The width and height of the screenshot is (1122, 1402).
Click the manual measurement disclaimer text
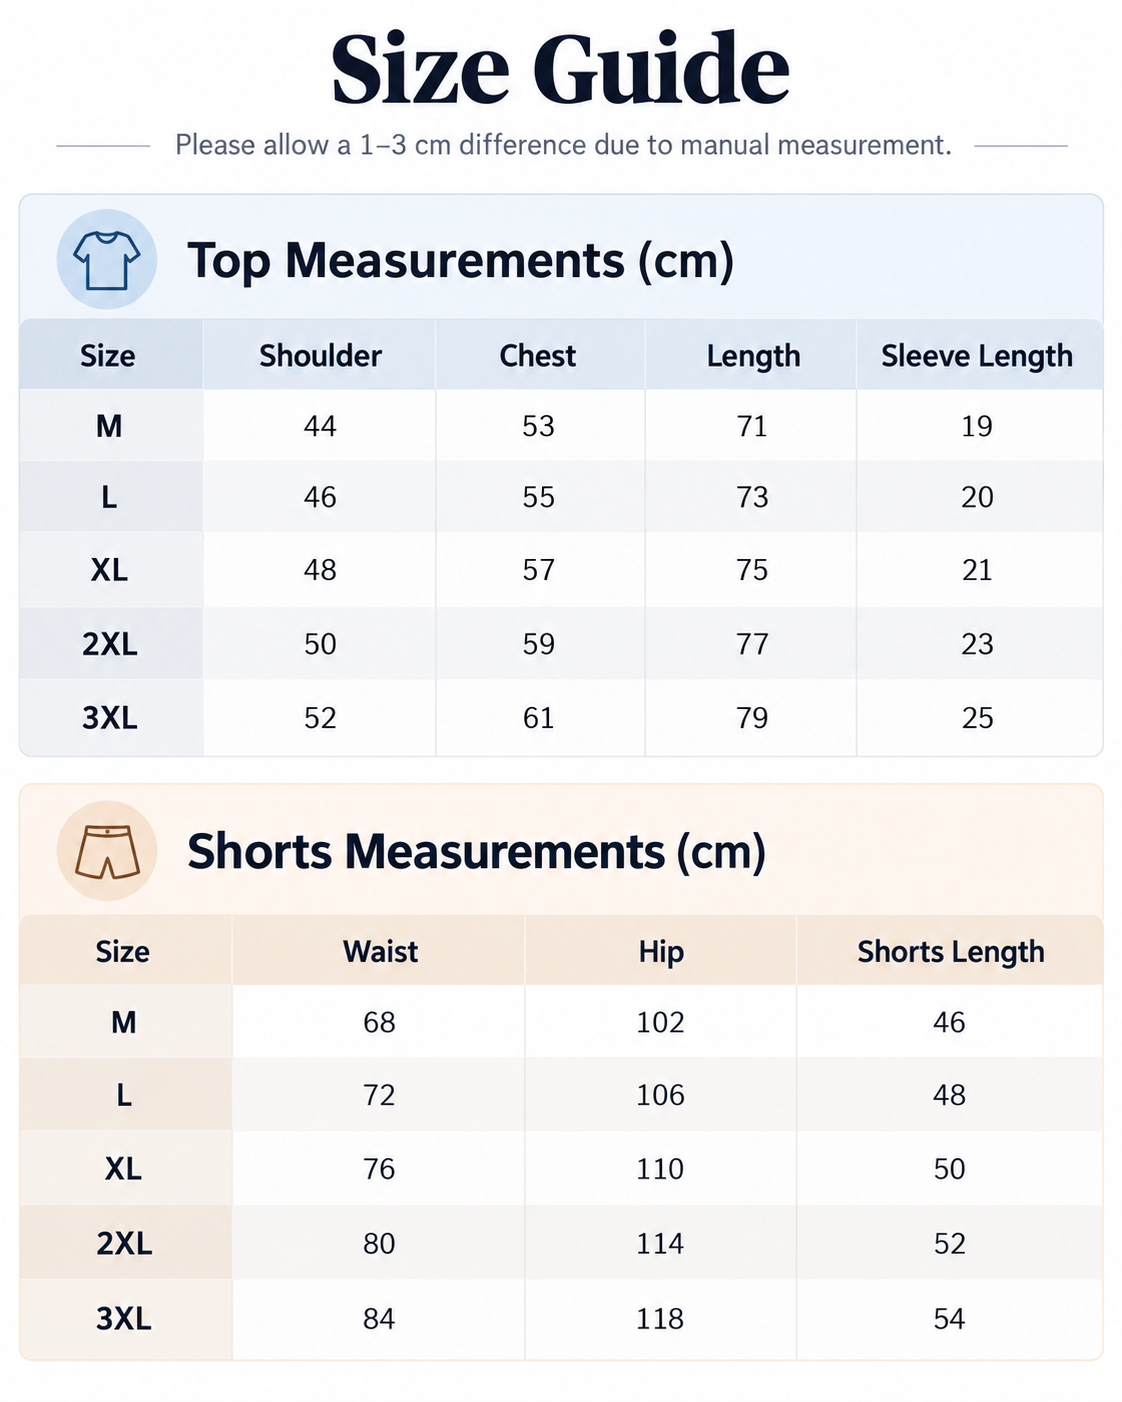pos(563,145)
